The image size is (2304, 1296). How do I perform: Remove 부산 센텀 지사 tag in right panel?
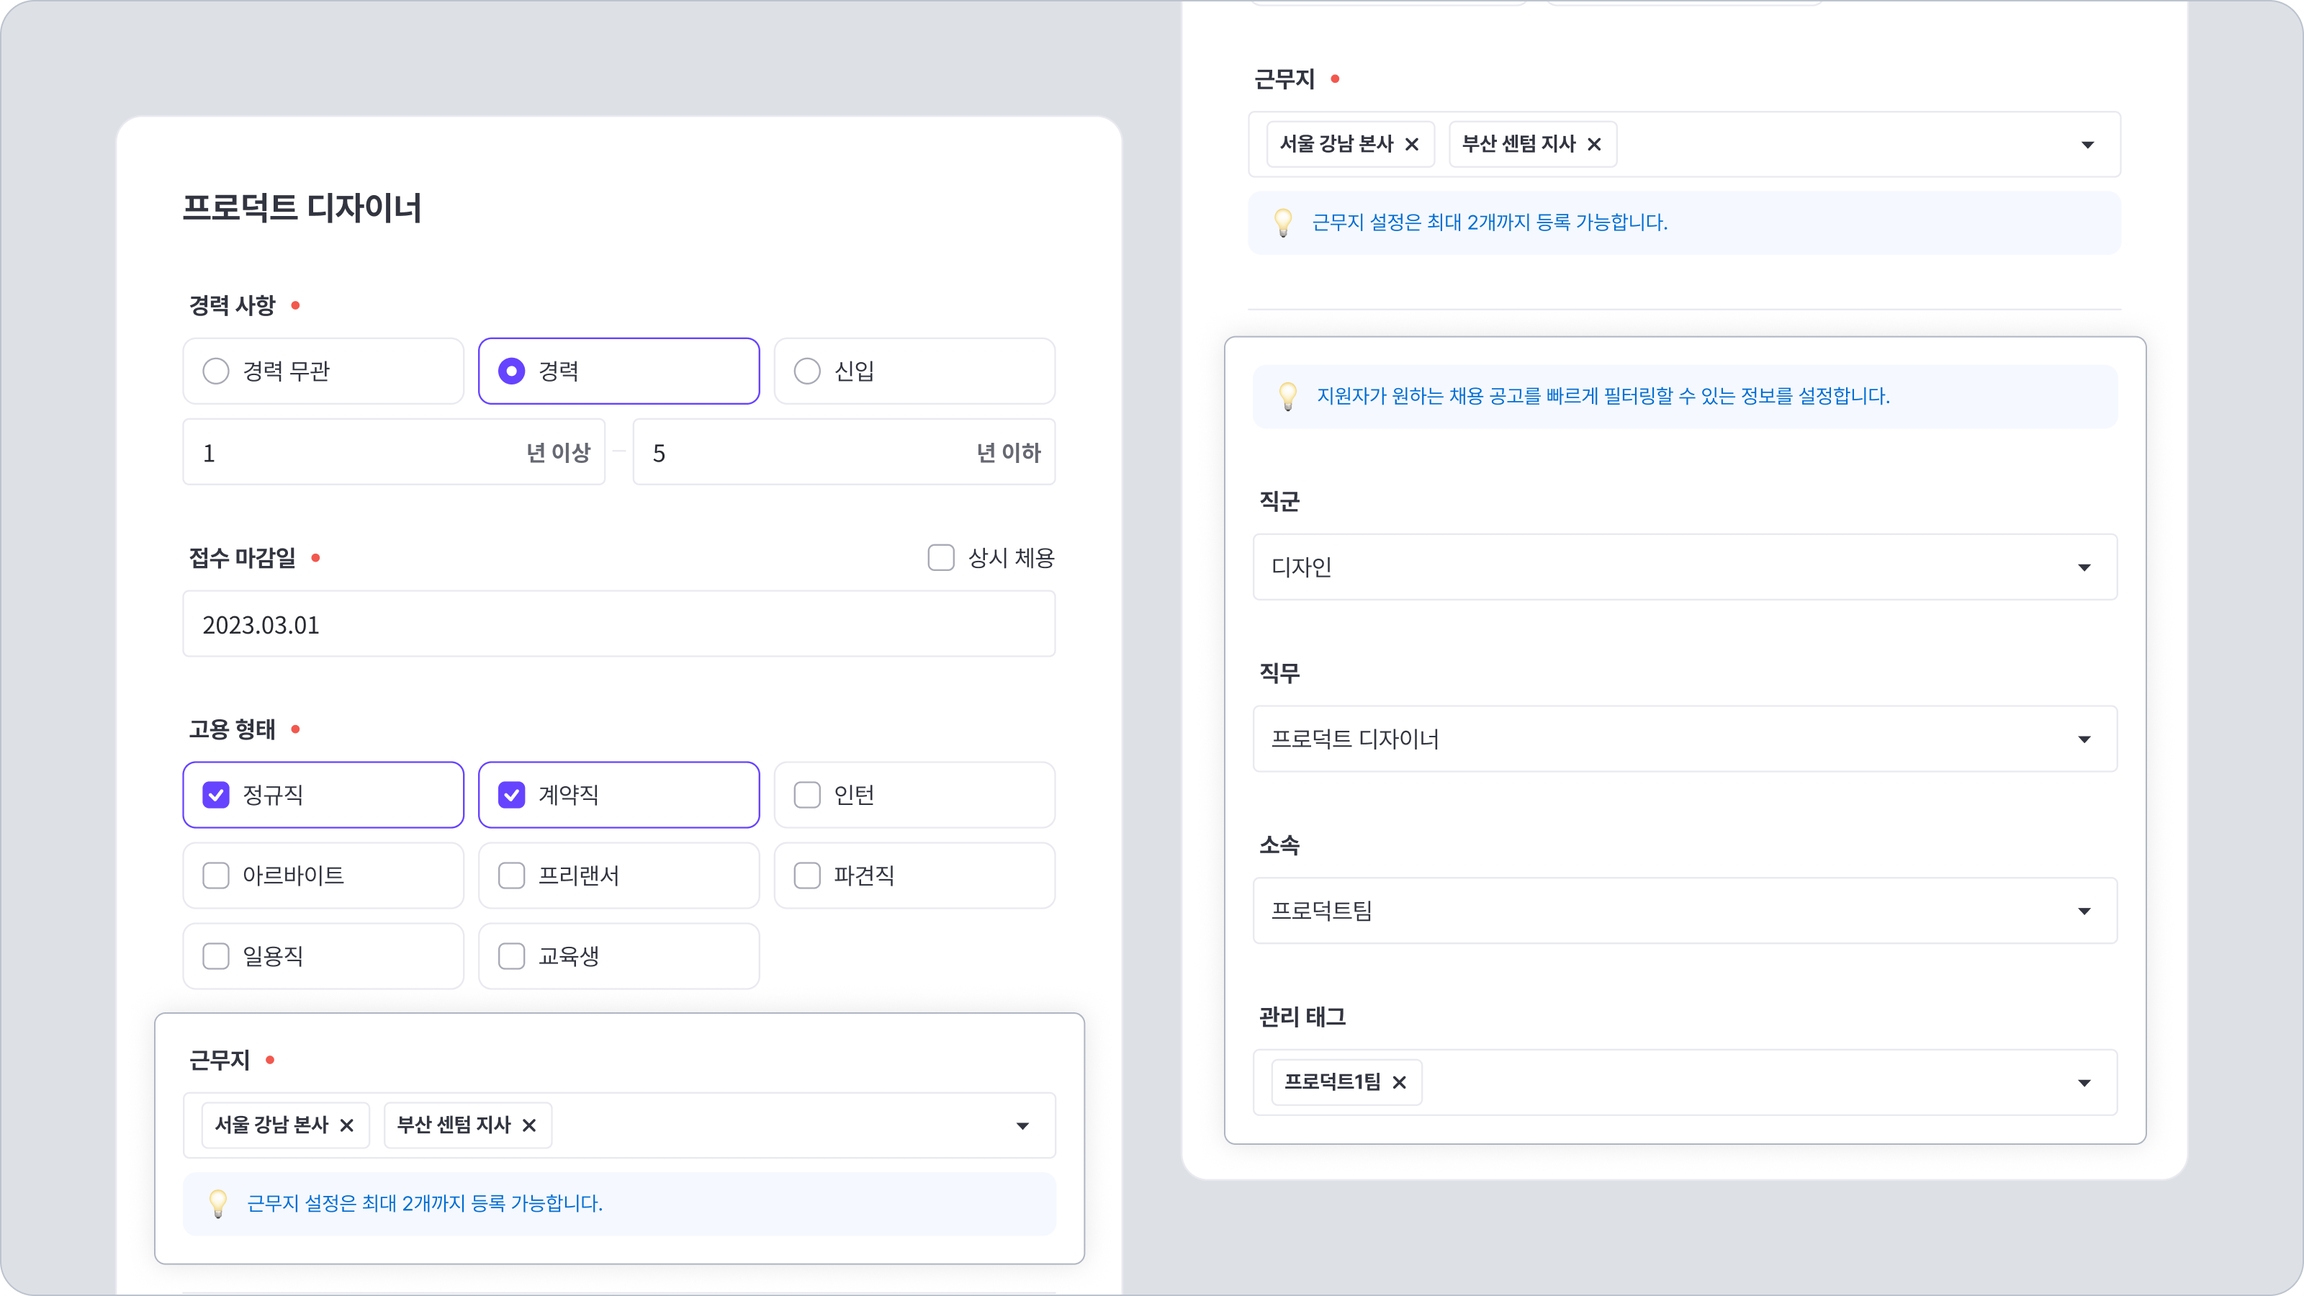click(x=1594, y=144)
